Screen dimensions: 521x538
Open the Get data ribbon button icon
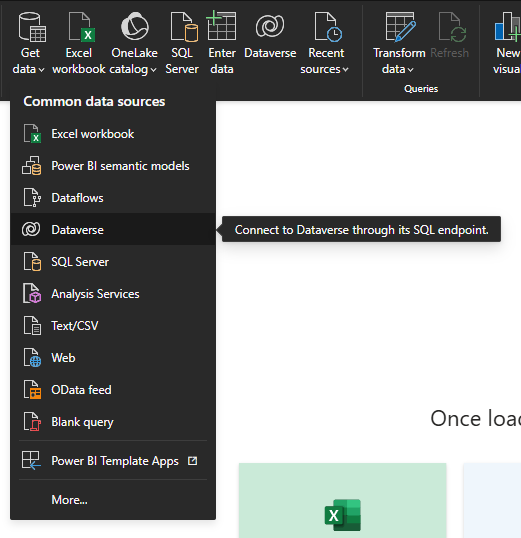pos(32,27)
